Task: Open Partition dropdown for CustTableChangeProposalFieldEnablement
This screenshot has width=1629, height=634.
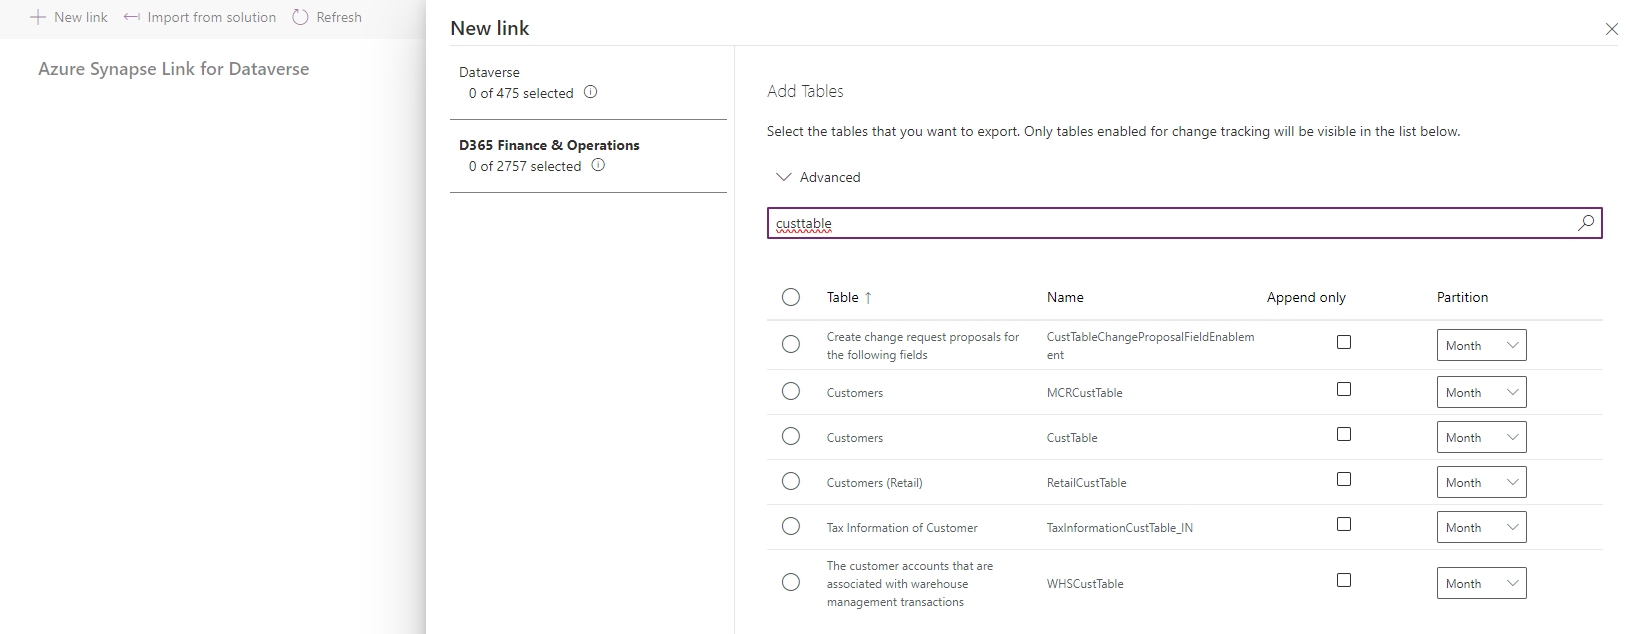Action: [x=1481, y=345]
